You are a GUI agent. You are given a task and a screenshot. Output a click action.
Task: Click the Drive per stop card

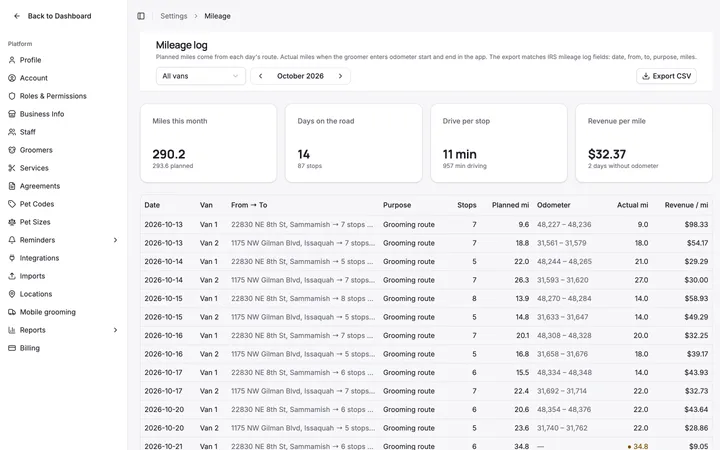(x=499, y=143)
